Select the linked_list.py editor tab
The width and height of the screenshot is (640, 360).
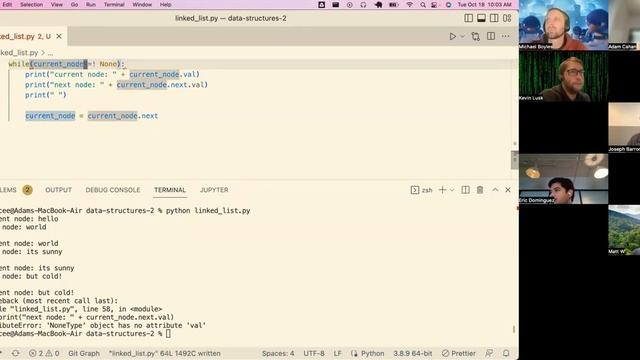pyautogui.click(x=25, y=36)
